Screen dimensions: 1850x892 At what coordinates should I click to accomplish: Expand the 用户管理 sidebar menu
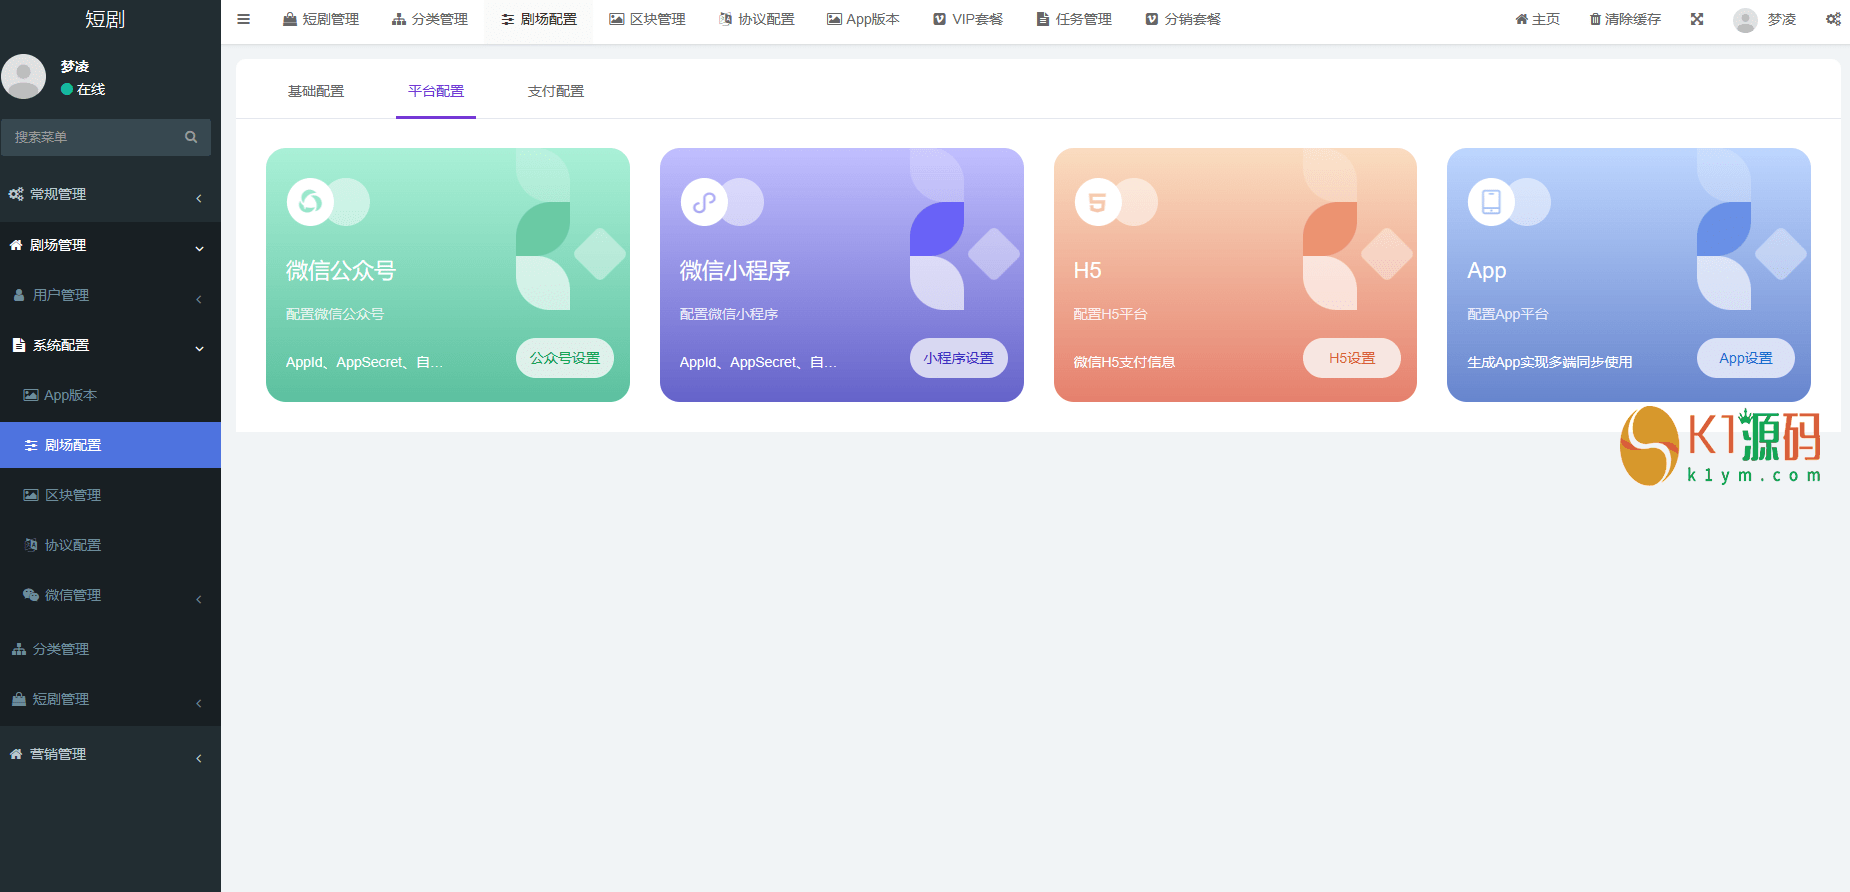[110, 295]
